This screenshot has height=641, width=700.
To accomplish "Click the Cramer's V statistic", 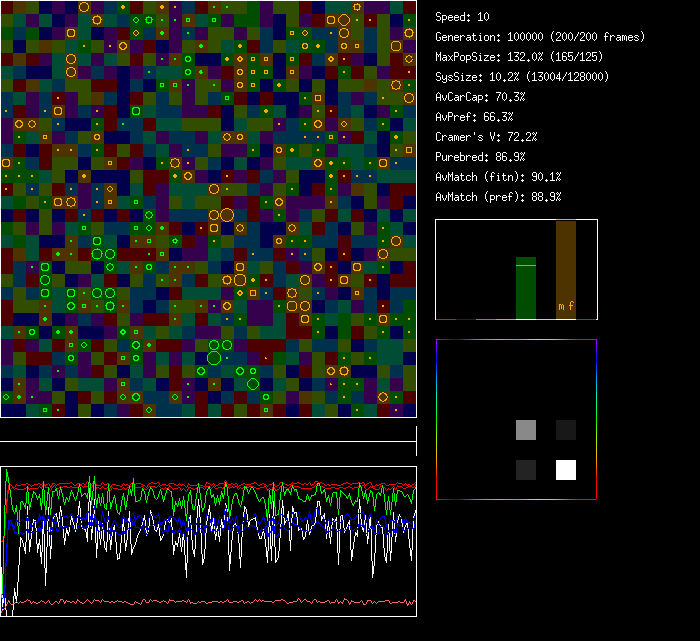I will 486,137.
